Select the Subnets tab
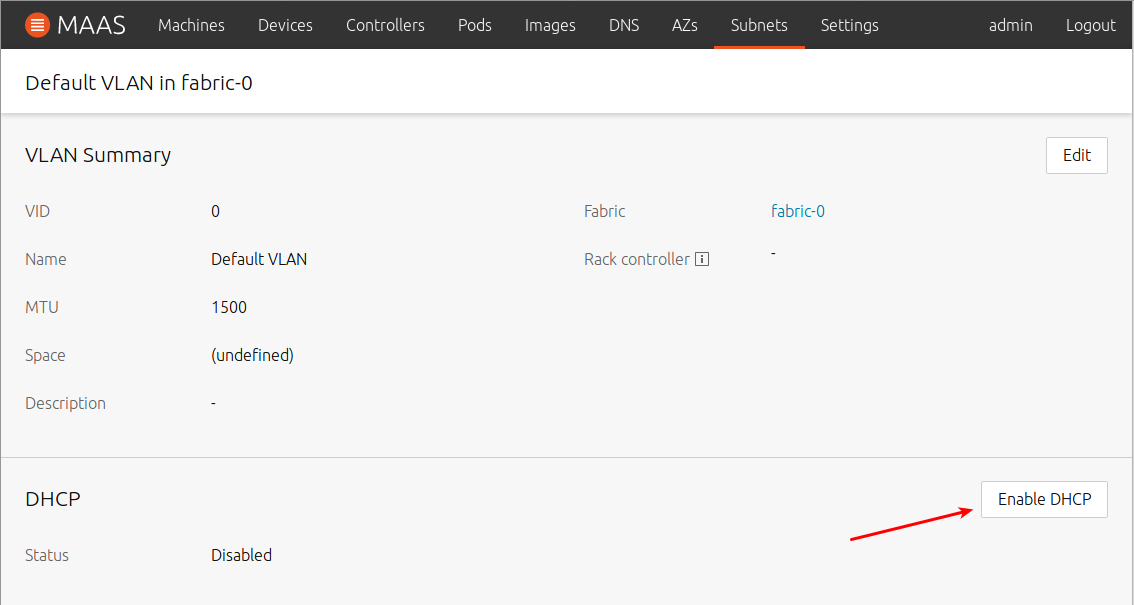Image resolution: width=1134 pixels, height=605 pixels. coord(759,25)
